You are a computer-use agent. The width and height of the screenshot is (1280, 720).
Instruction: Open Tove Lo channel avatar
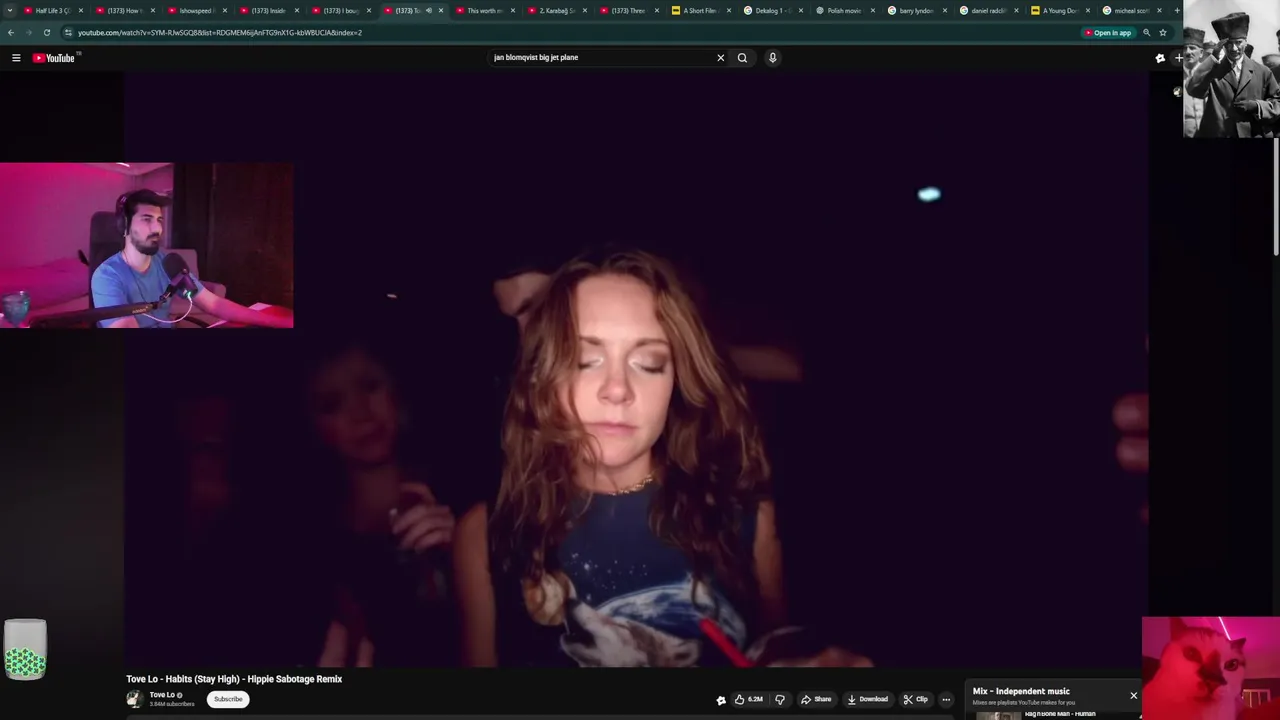(x=134, y=699)
